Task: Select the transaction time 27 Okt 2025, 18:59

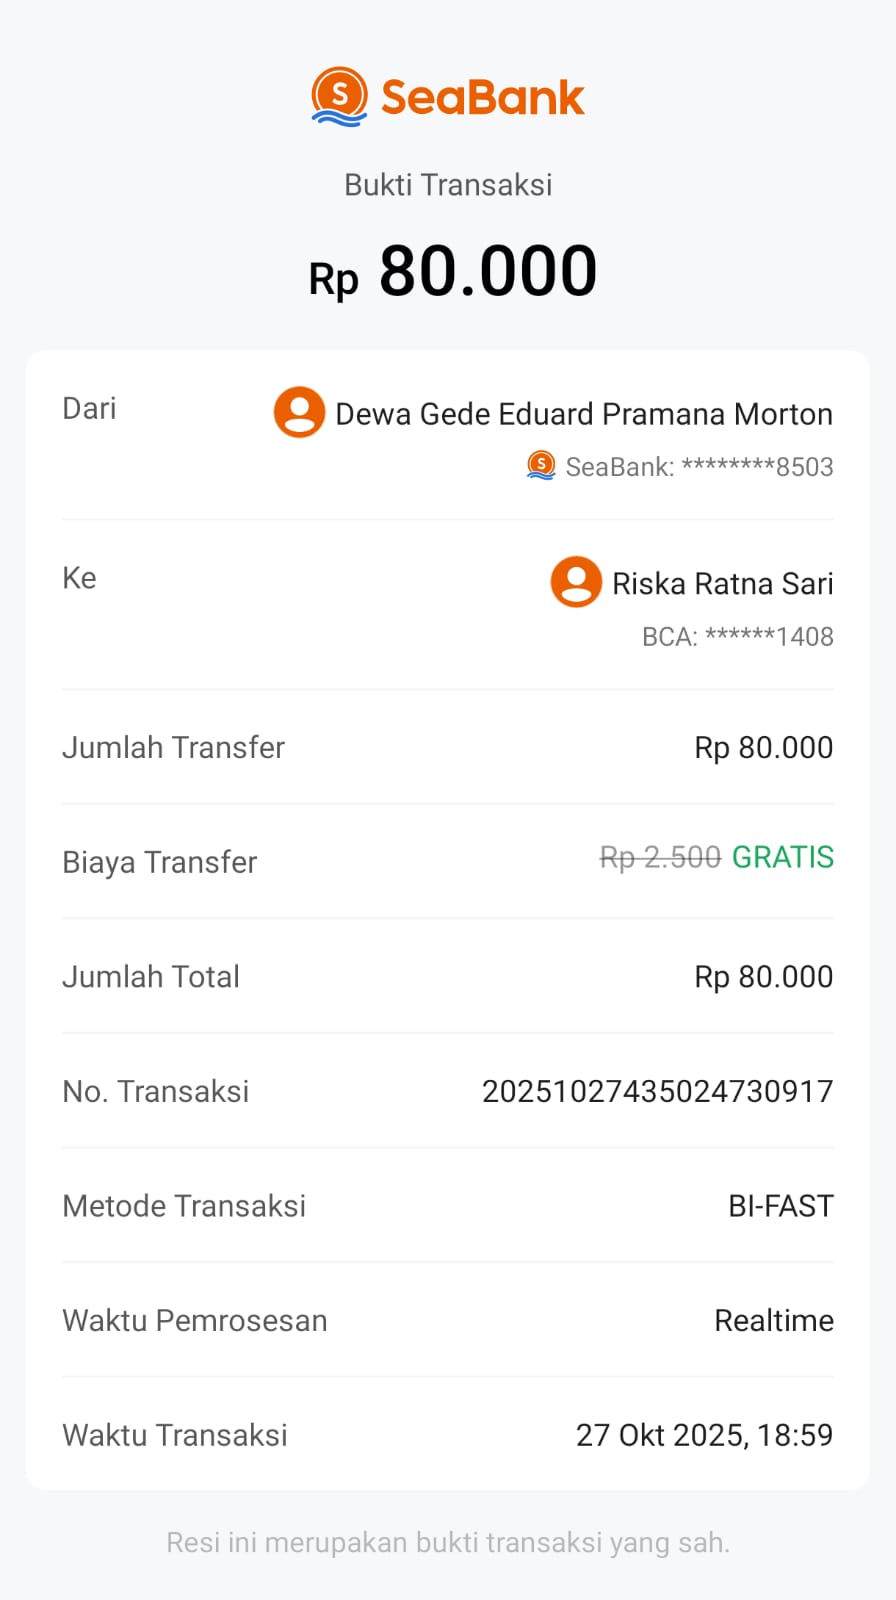Action: [704, 1435]
